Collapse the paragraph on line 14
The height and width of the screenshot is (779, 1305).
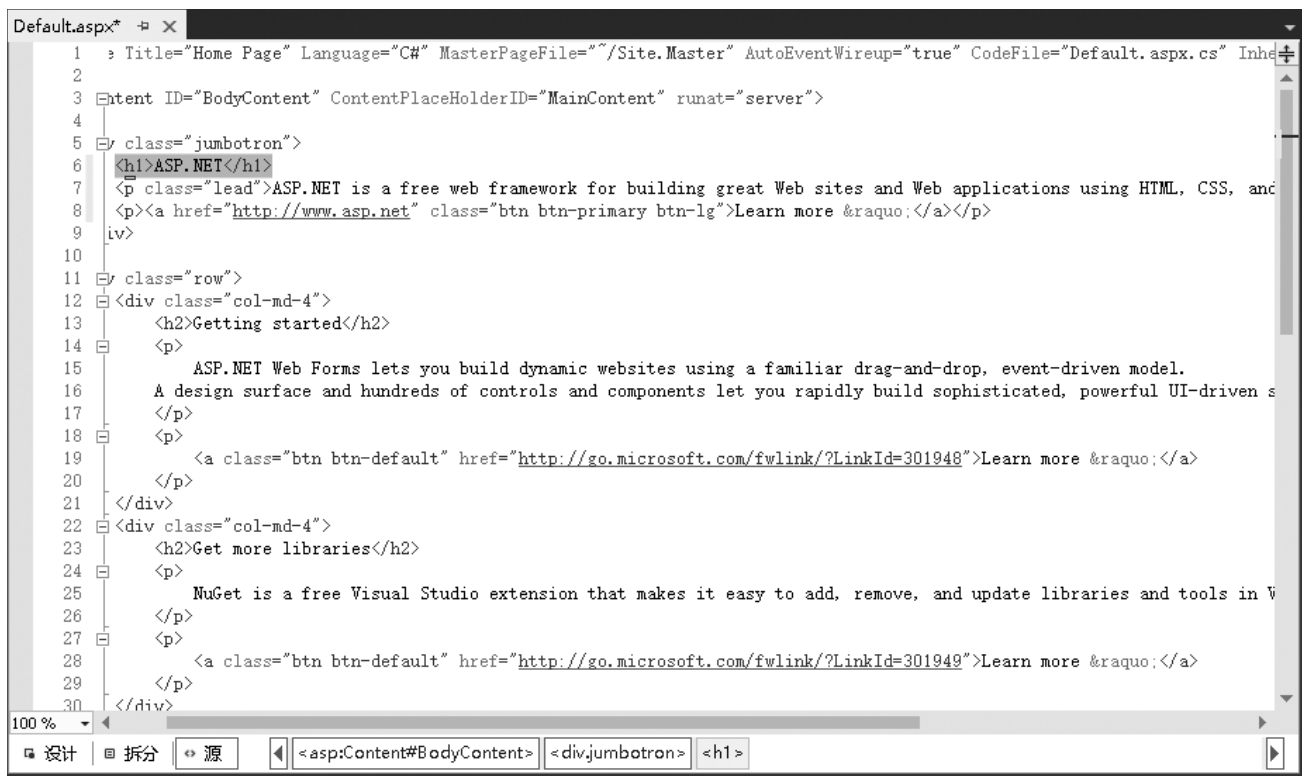tap(101, 346)
